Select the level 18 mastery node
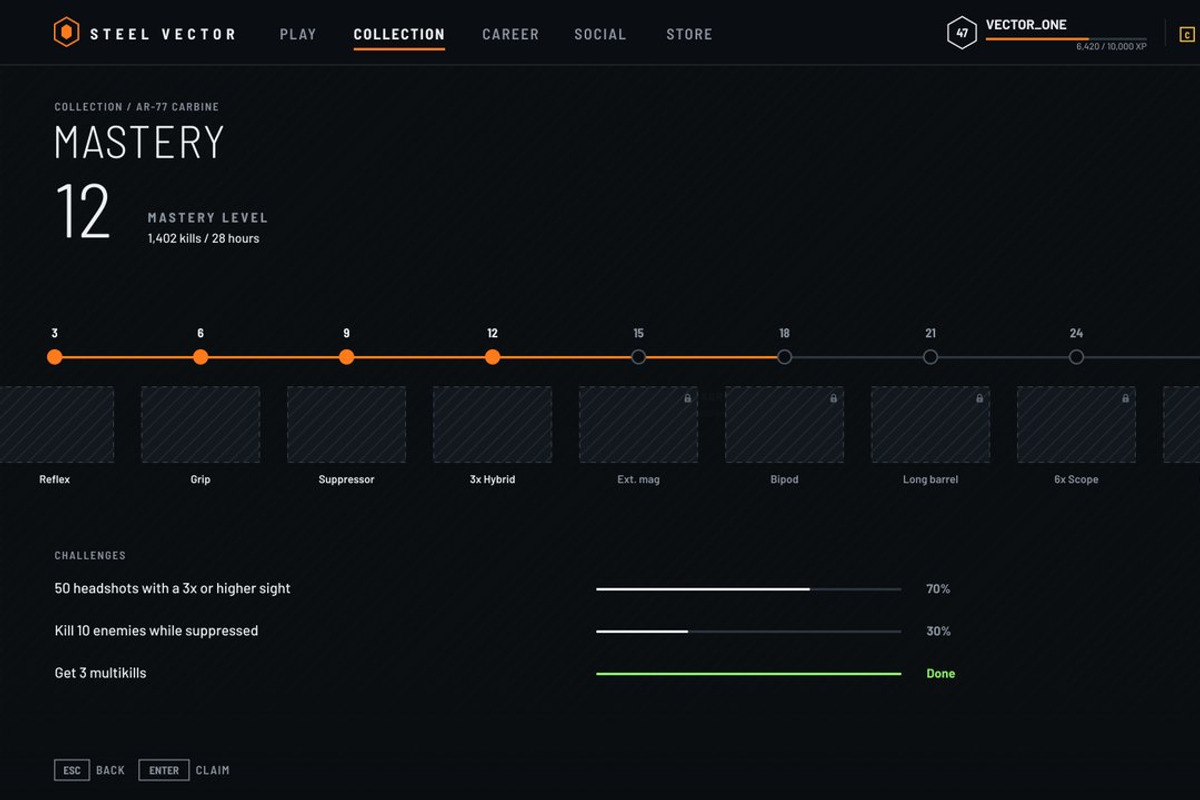 [784, 357]
